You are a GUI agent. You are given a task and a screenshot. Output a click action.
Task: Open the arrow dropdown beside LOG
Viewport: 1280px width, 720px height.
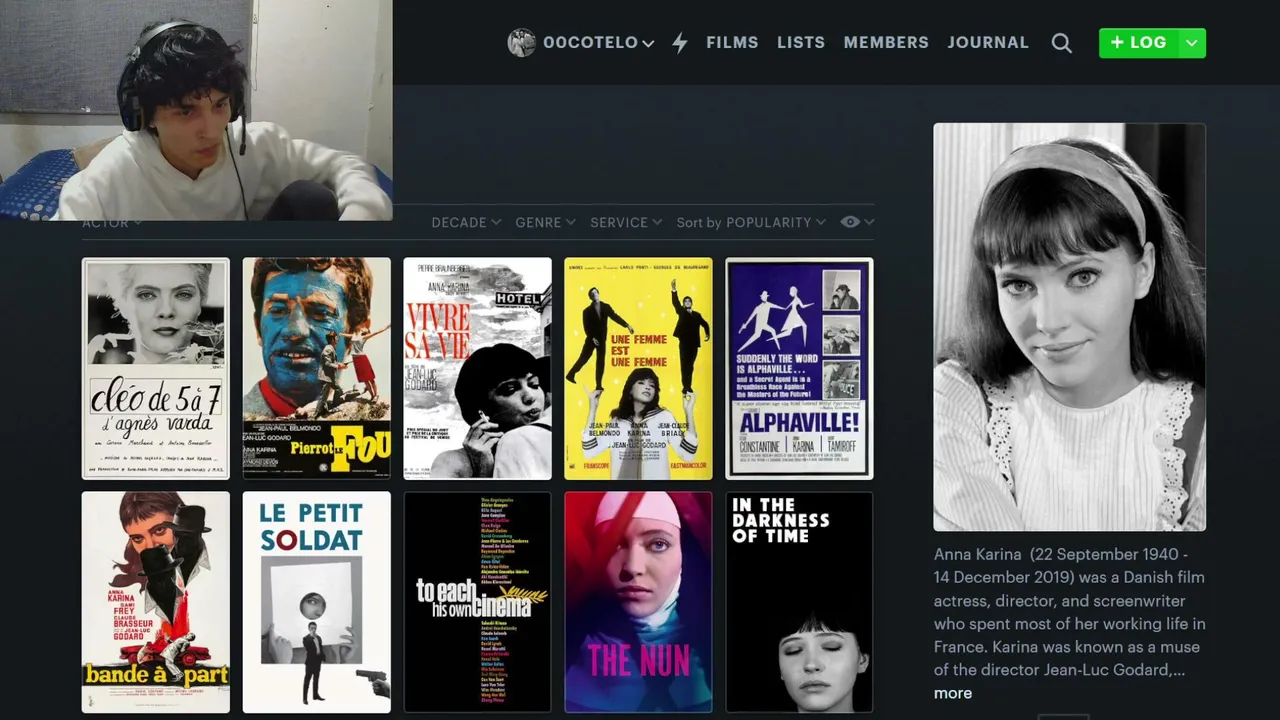pos(1191,43)
